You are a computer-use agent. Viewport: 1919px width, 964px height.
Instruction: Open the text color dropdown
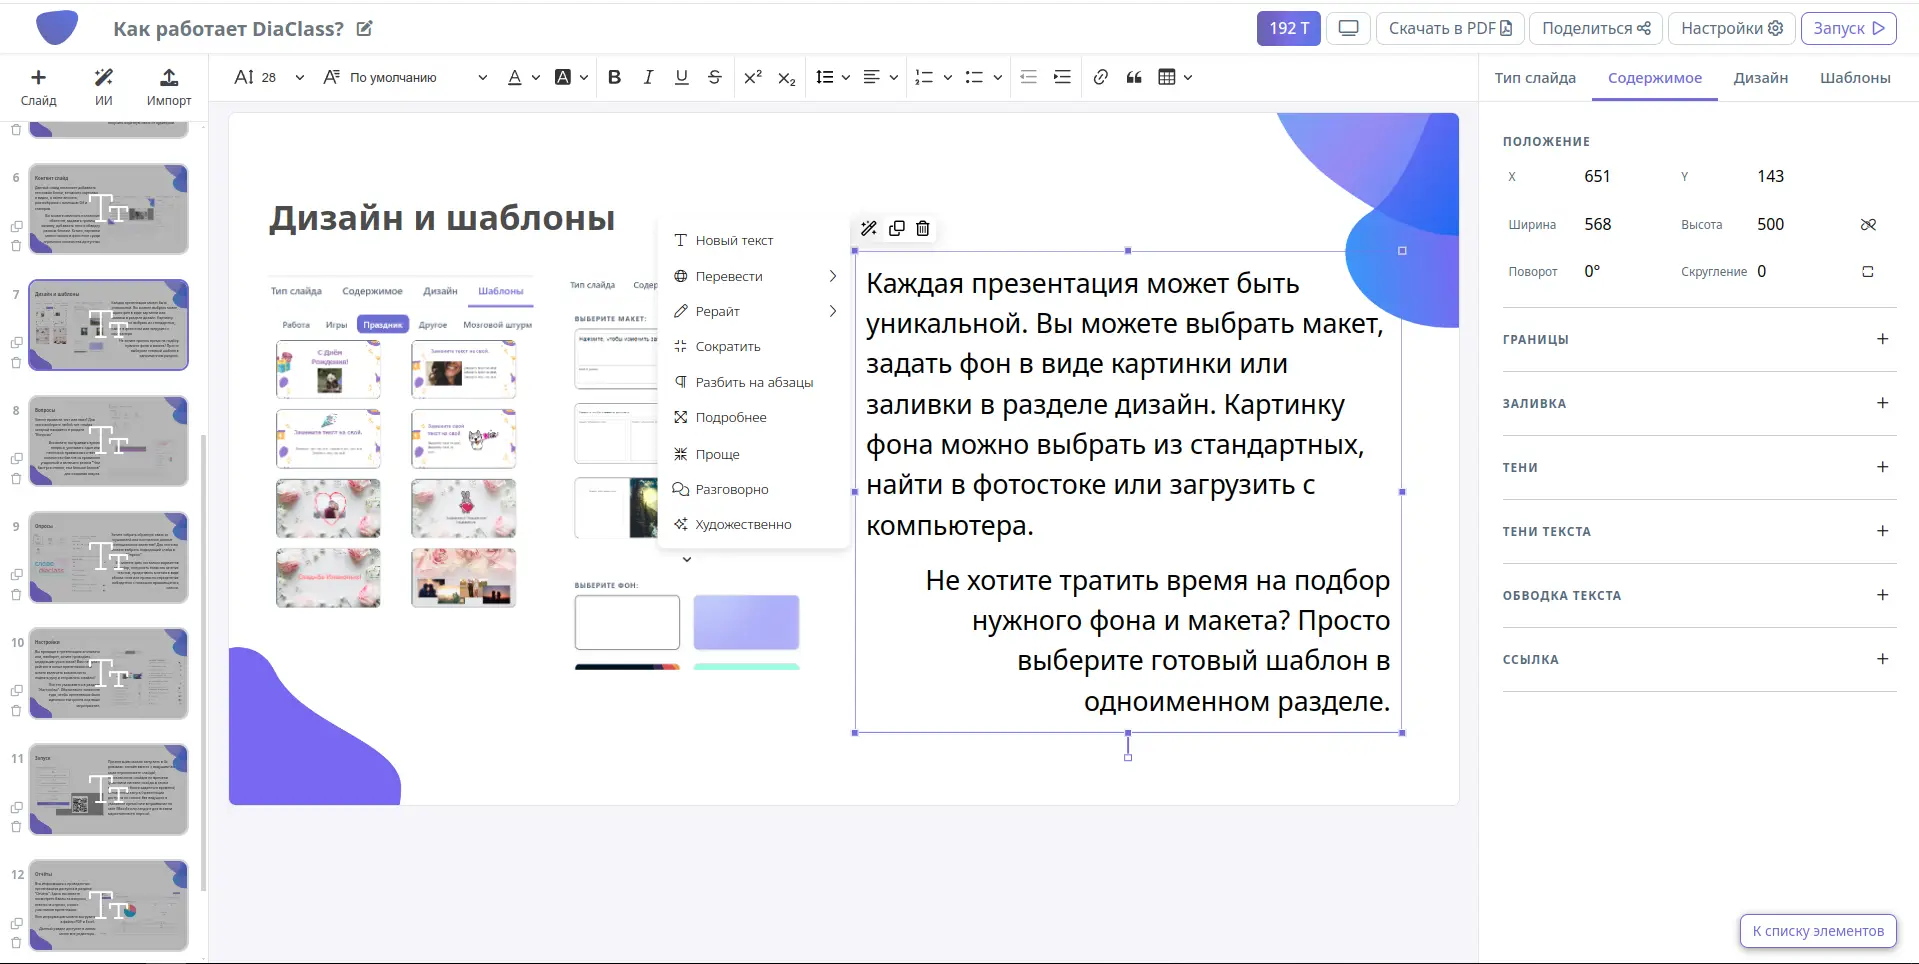tap(524, 77)
